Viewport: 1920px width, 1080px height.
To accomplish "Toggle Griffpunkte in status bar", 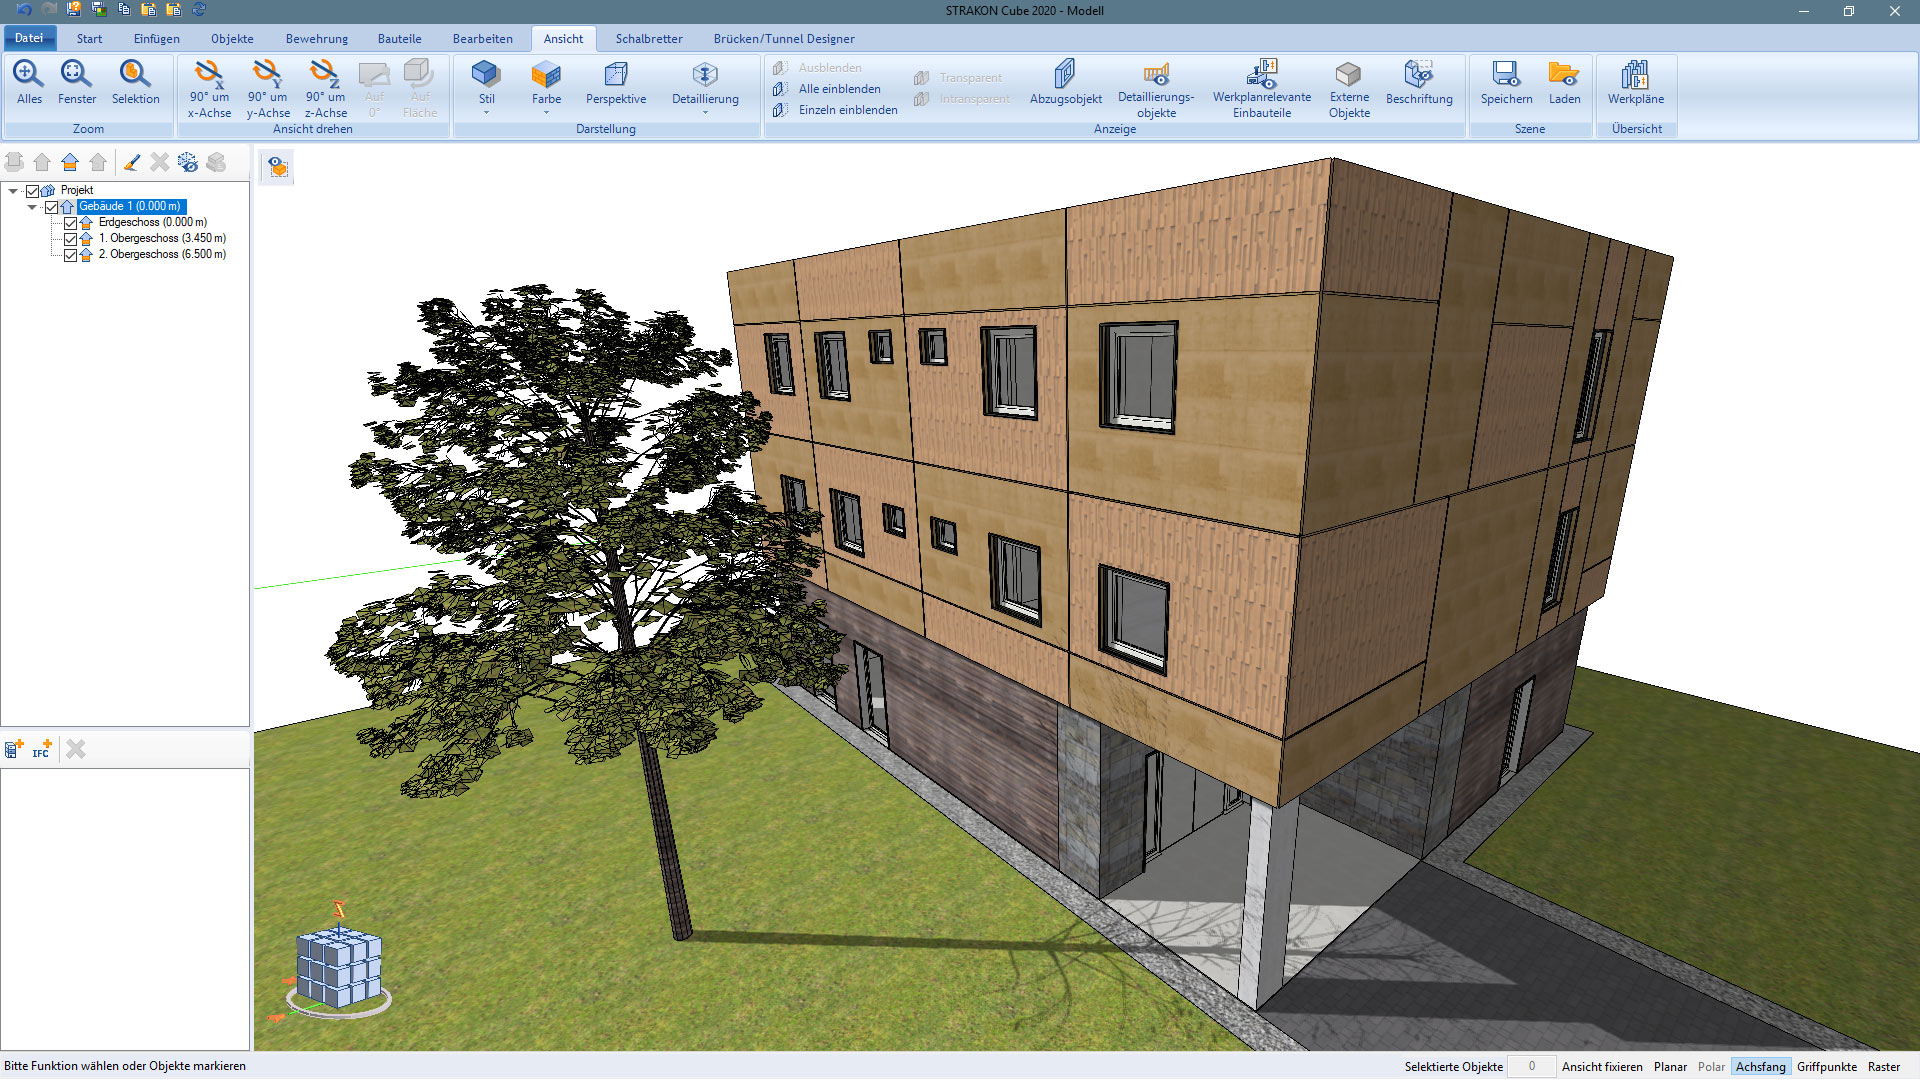I will coord(1826,1067).
